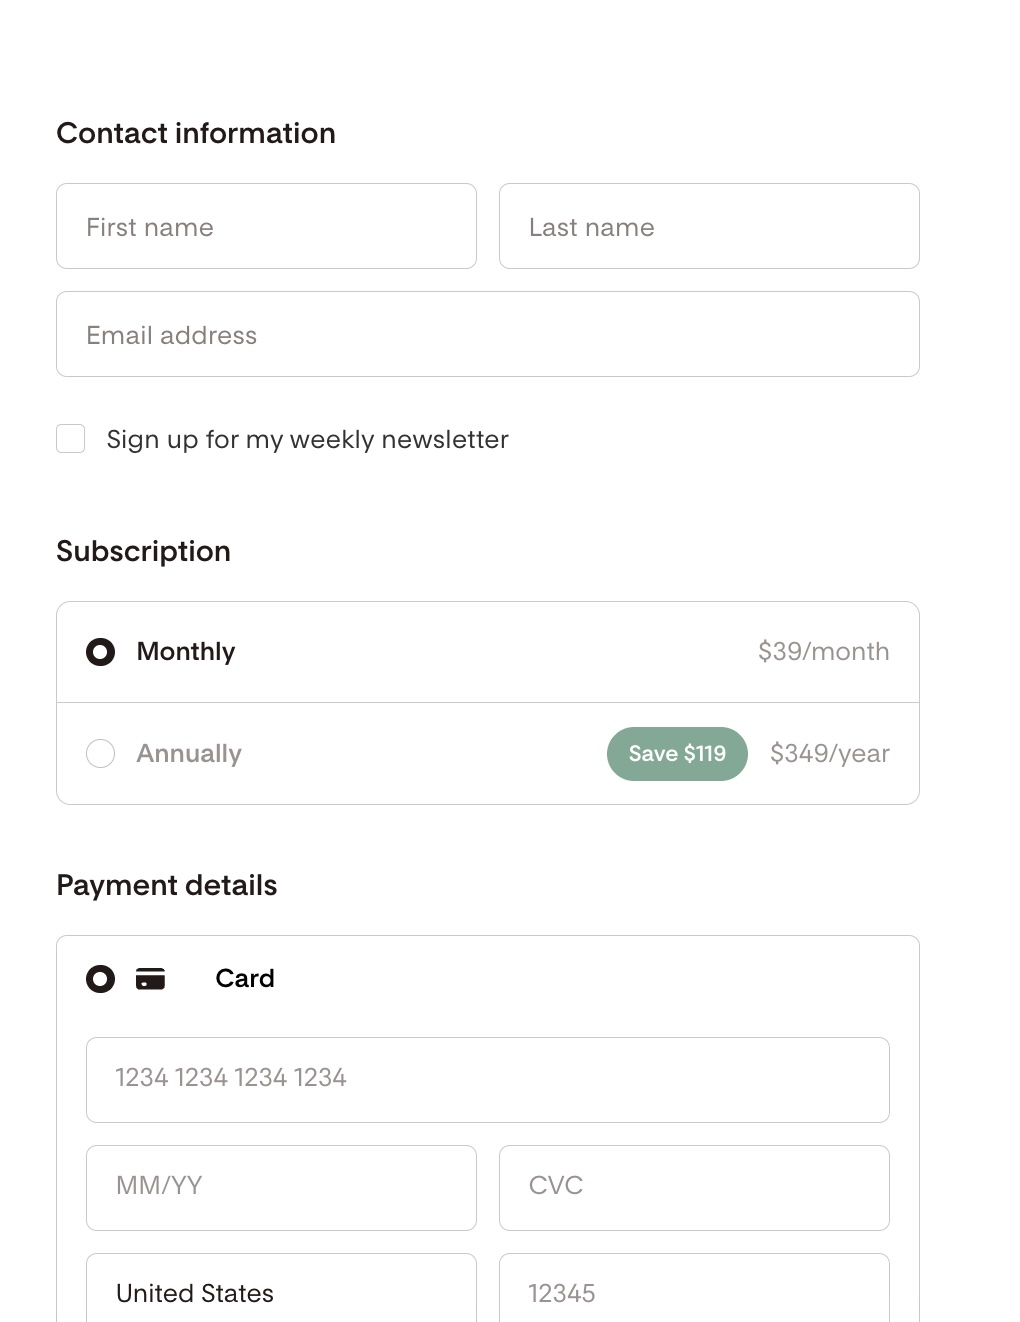
Task: Click the 12345 ZIP code field
Action: pyautogui.click(x=694, y=1288)
